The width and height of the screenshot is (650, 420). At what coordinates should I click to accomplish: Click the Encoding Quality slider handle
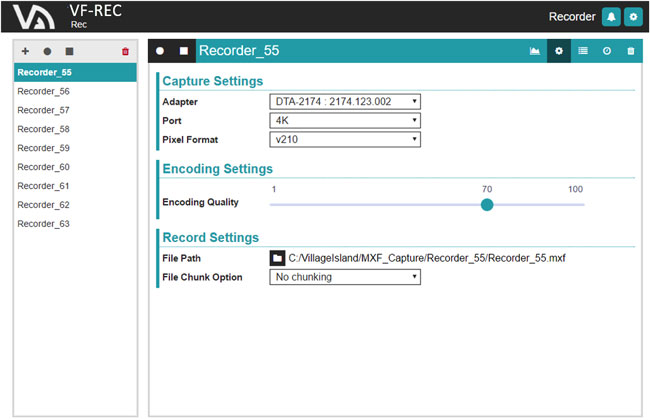coord(487,204)
